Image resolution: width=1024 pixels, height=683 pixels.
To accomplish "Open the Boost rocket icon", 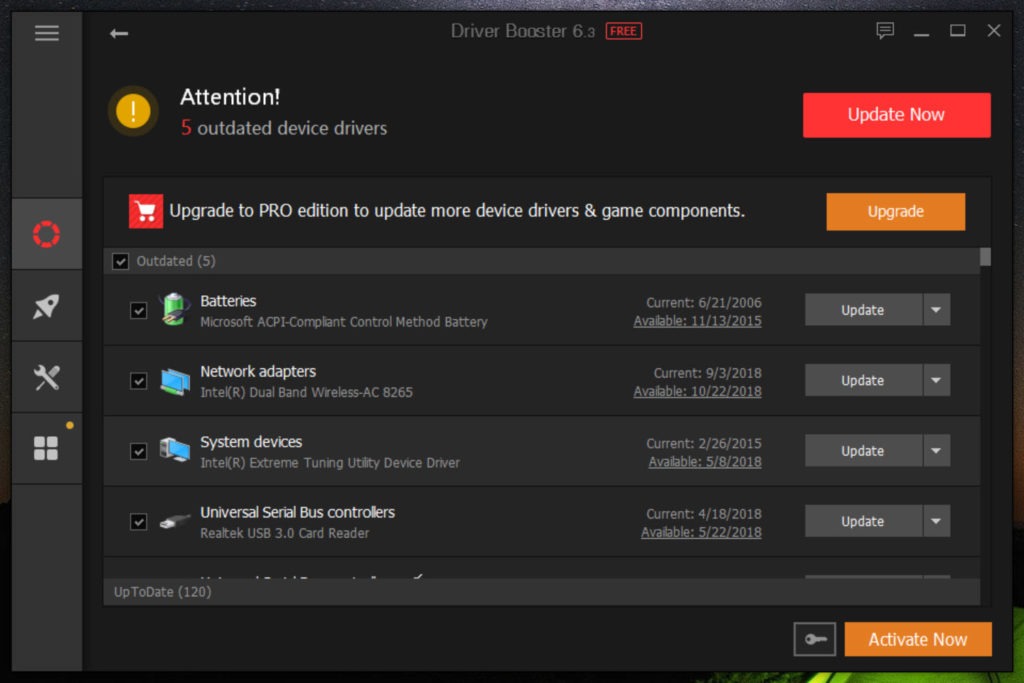I will point(46,306).
